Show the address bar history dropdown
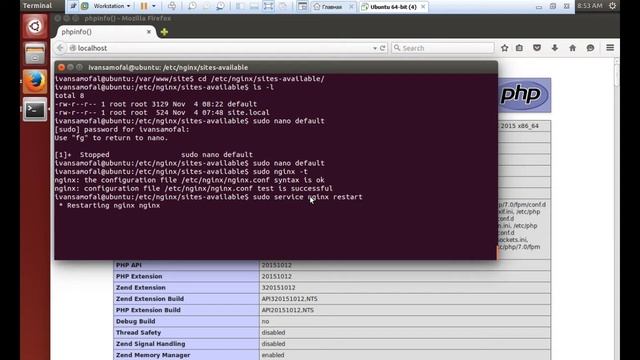 375,48
